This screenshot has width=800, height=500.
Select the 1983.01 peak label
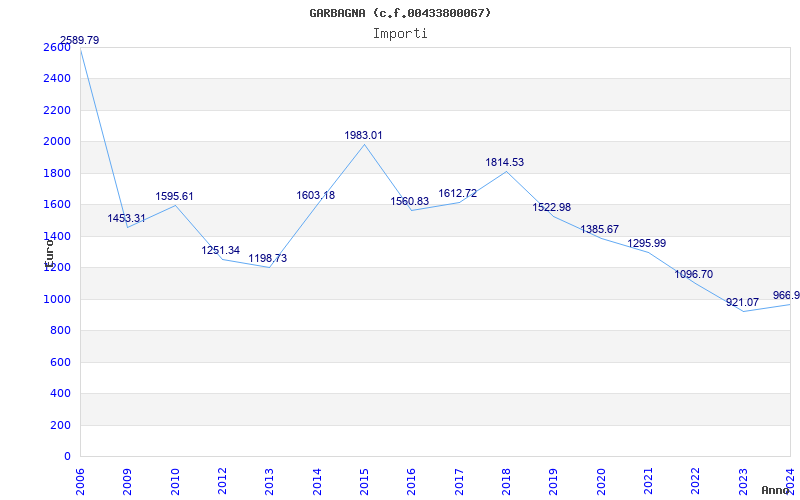(363, 135)
